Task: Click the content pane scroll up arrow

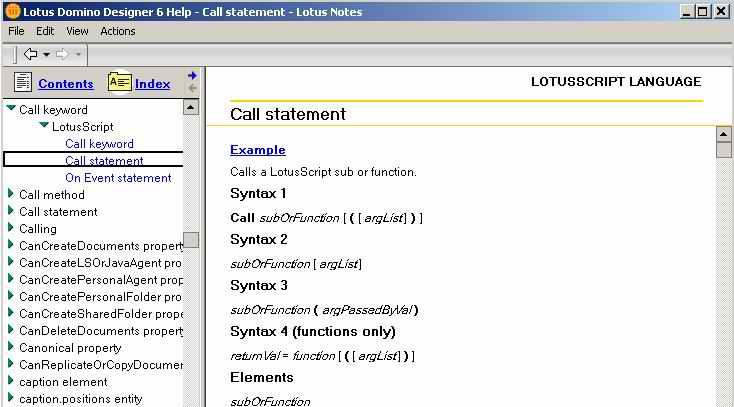Action: pos(724,134)
